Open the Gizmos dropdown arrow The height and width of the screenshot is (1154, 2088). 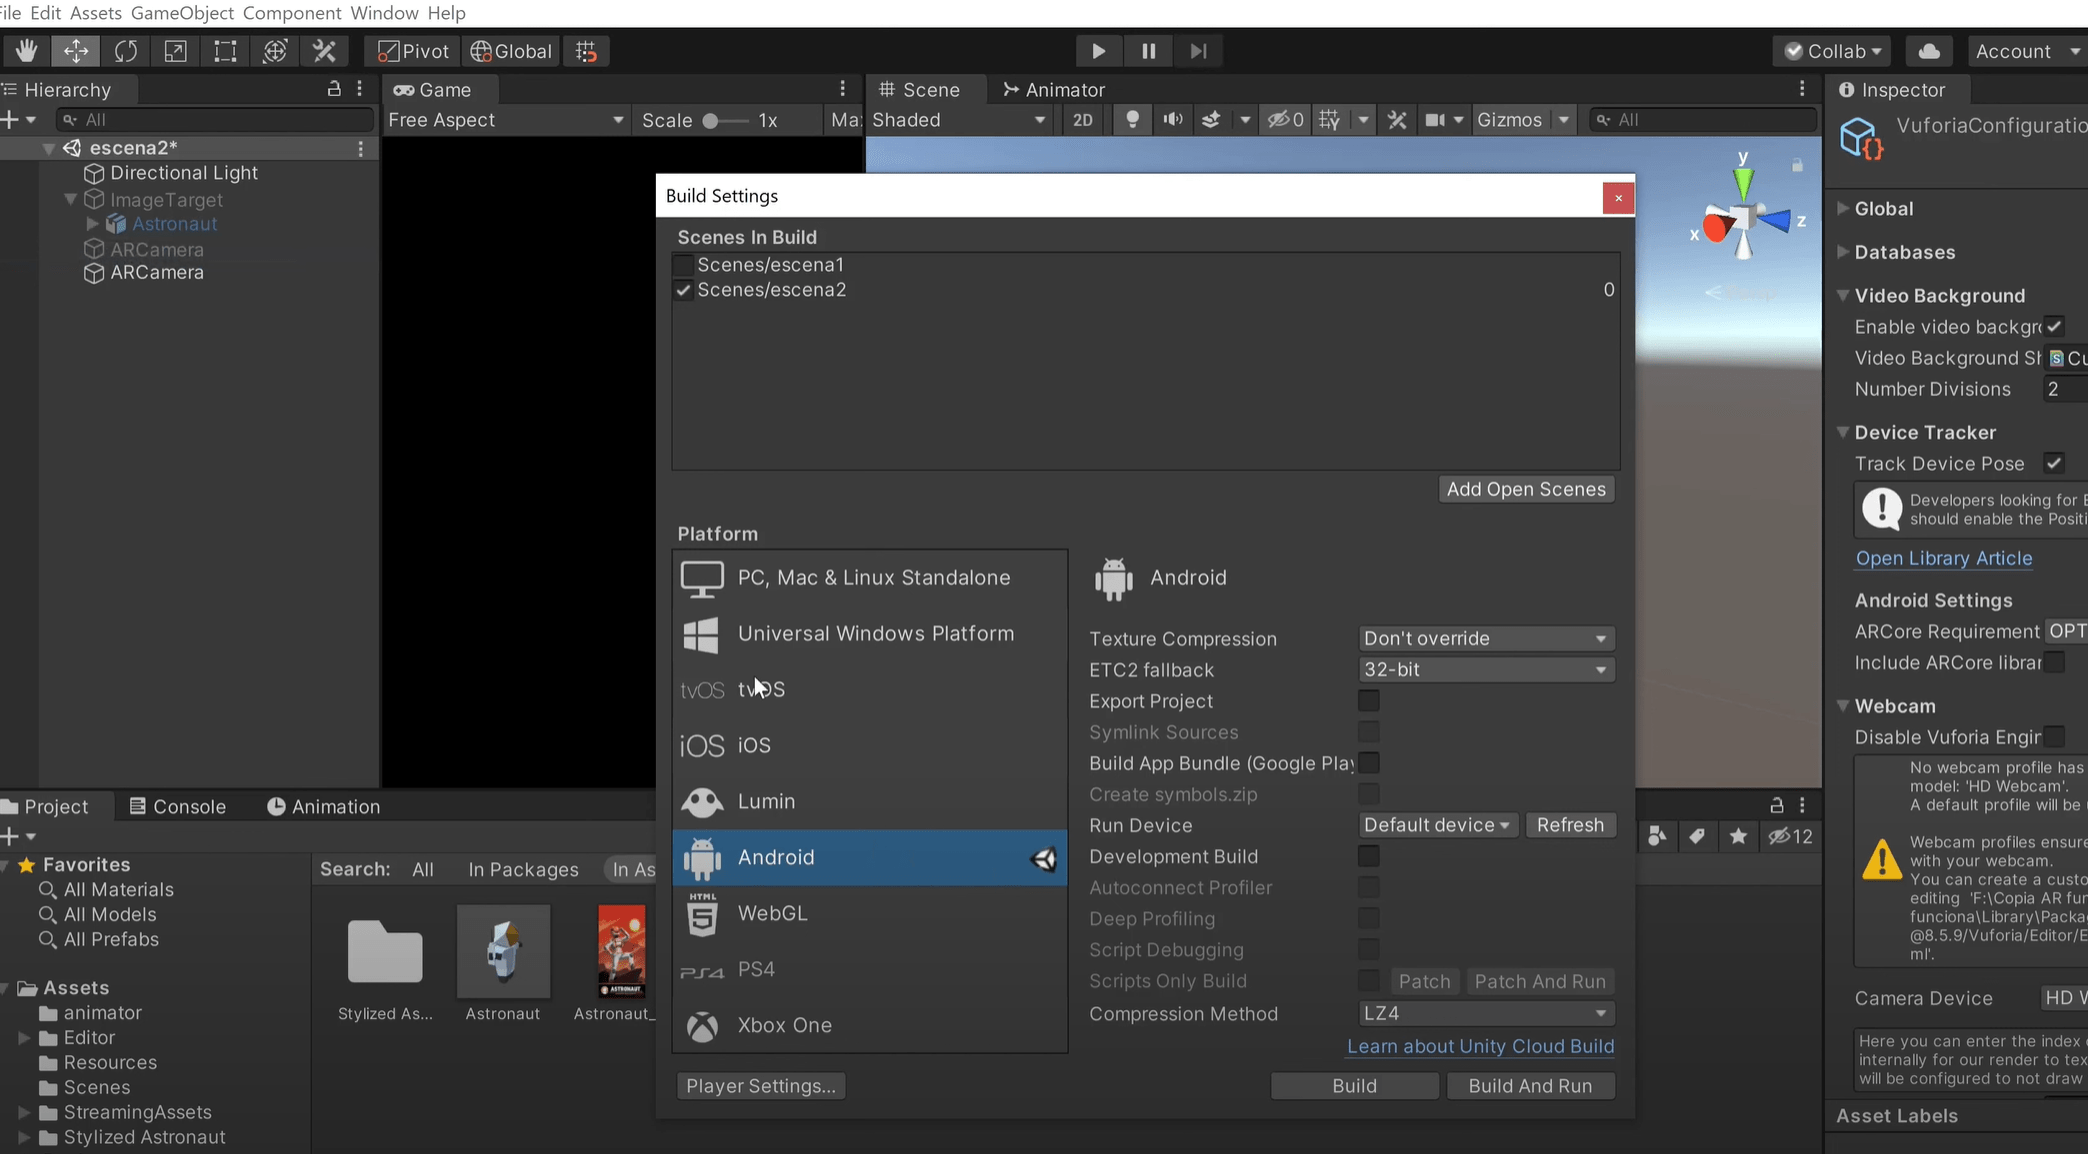(1563, 120)
